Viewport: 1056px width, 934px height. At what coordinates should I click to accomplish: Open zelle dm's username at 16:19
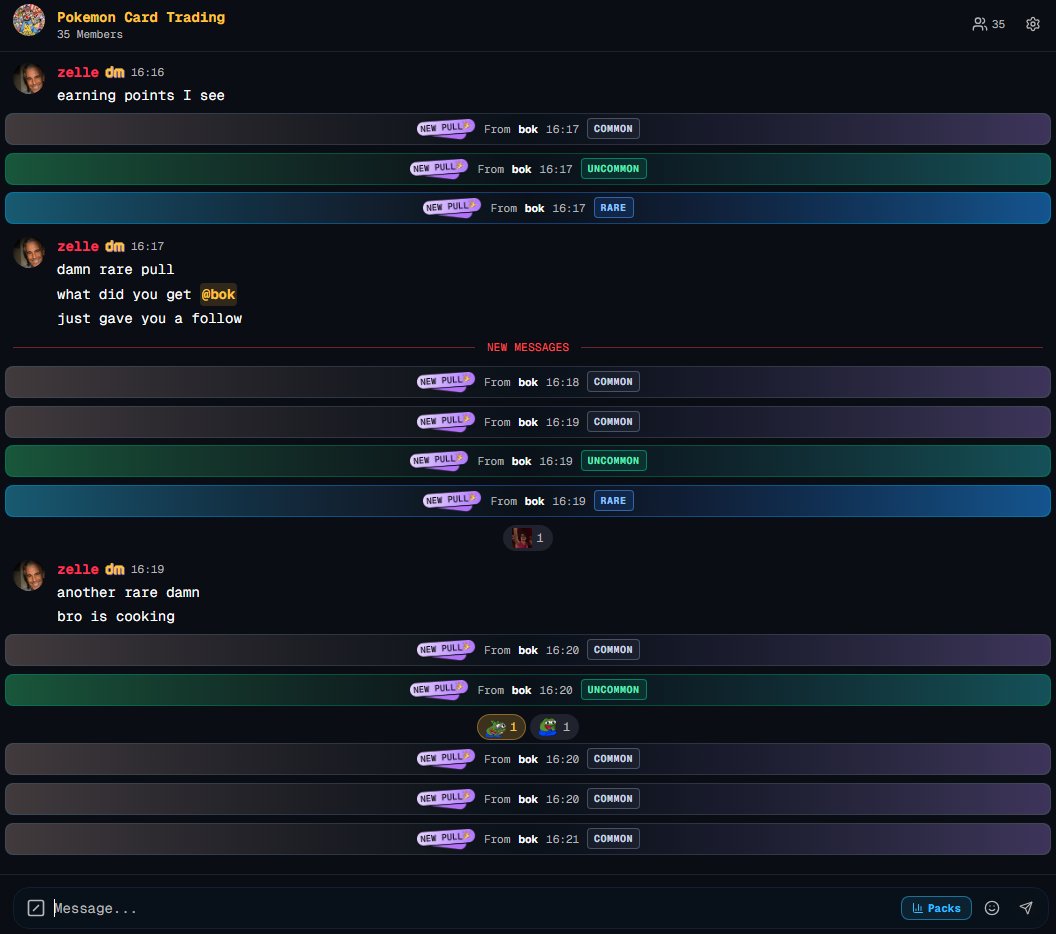[90, 569]
